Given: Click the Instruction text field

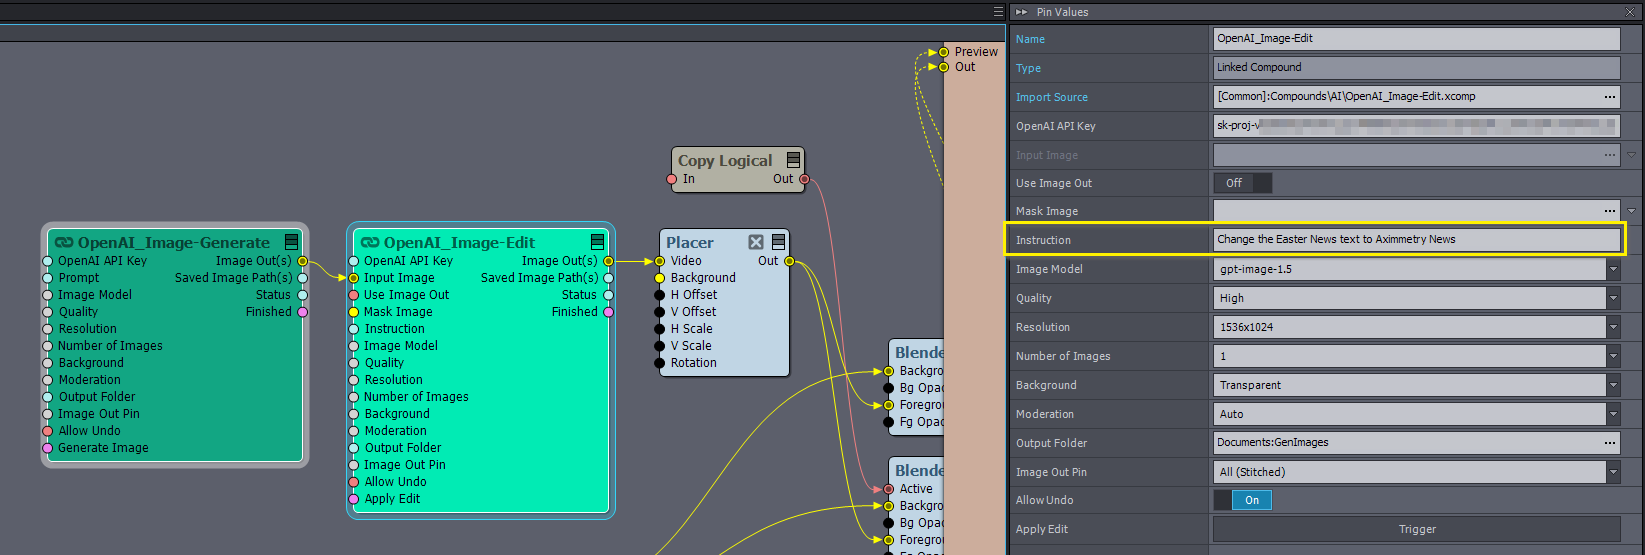Looking at the screenshot, I should (x=1415, y=240).
